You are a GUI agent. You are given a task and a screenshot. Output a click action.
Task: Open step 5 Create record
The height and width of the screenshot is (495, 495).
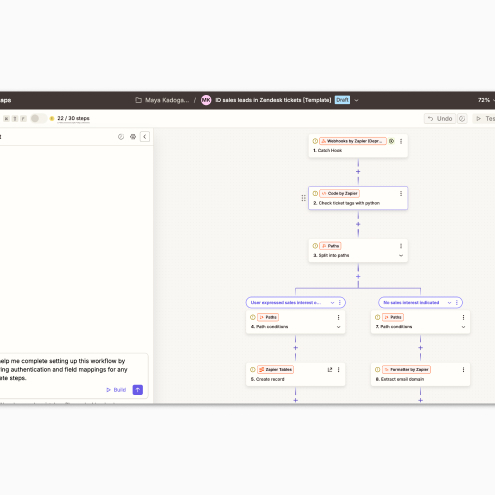[295, 374]
